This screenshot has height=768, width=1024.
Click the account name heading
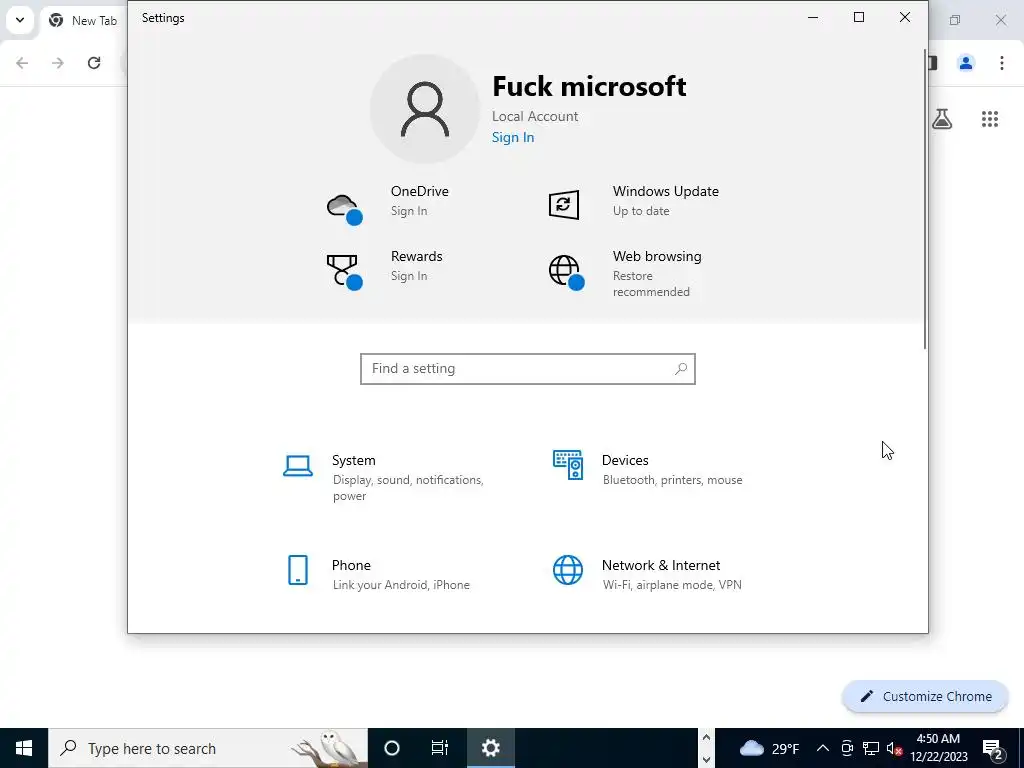[589, 86]
